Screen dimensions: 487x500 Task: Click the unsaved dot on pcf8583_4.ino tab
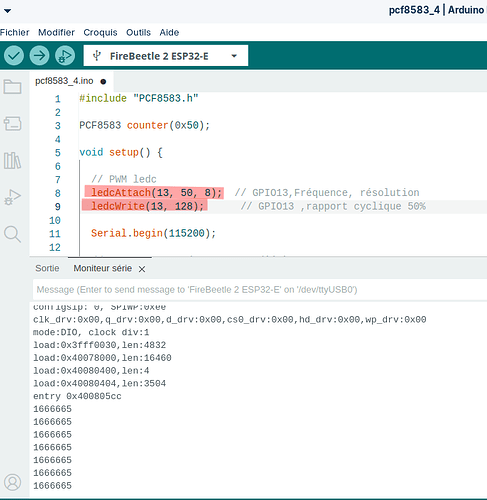click(103, 82)
